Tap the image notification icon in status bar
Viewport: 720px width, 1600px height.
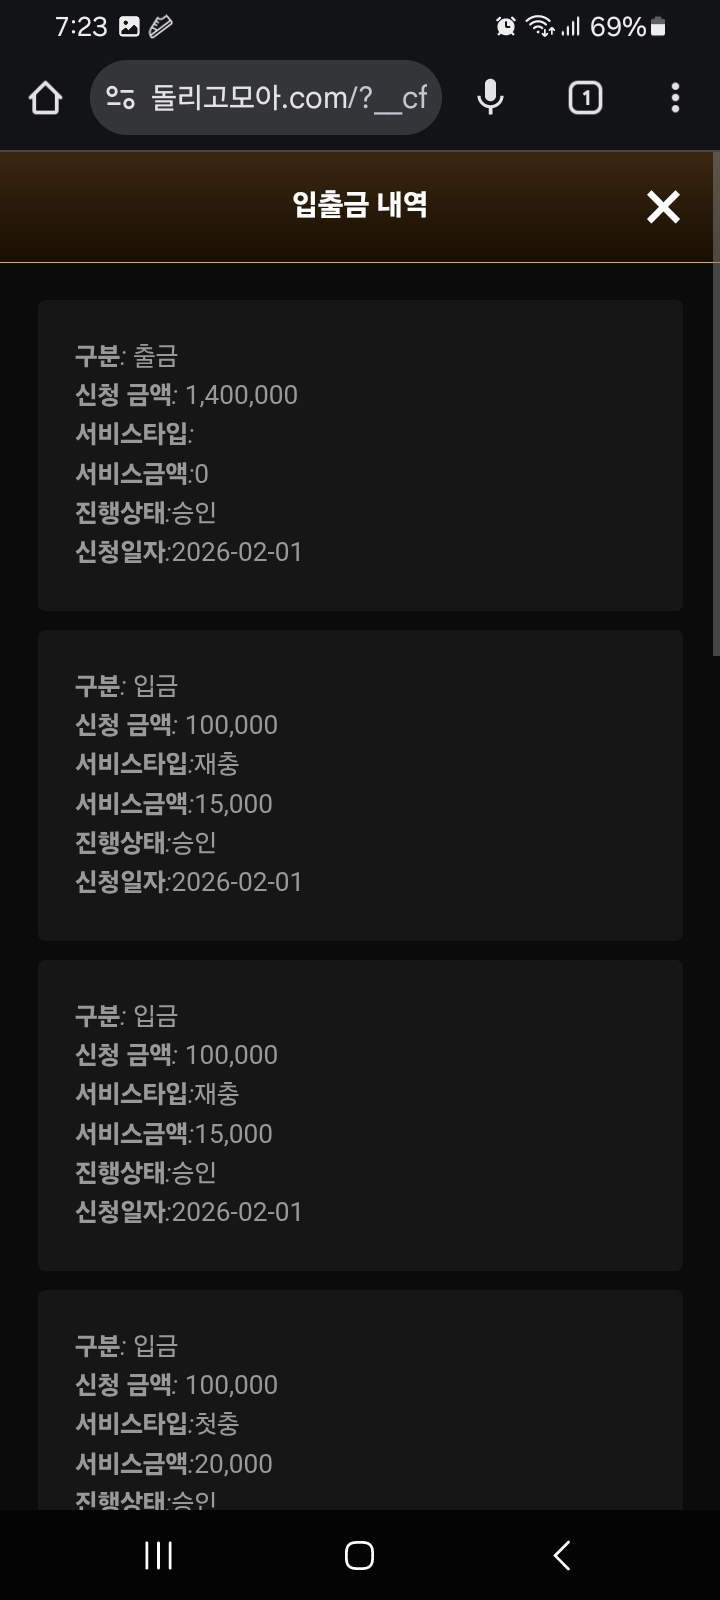pos(129,27)
